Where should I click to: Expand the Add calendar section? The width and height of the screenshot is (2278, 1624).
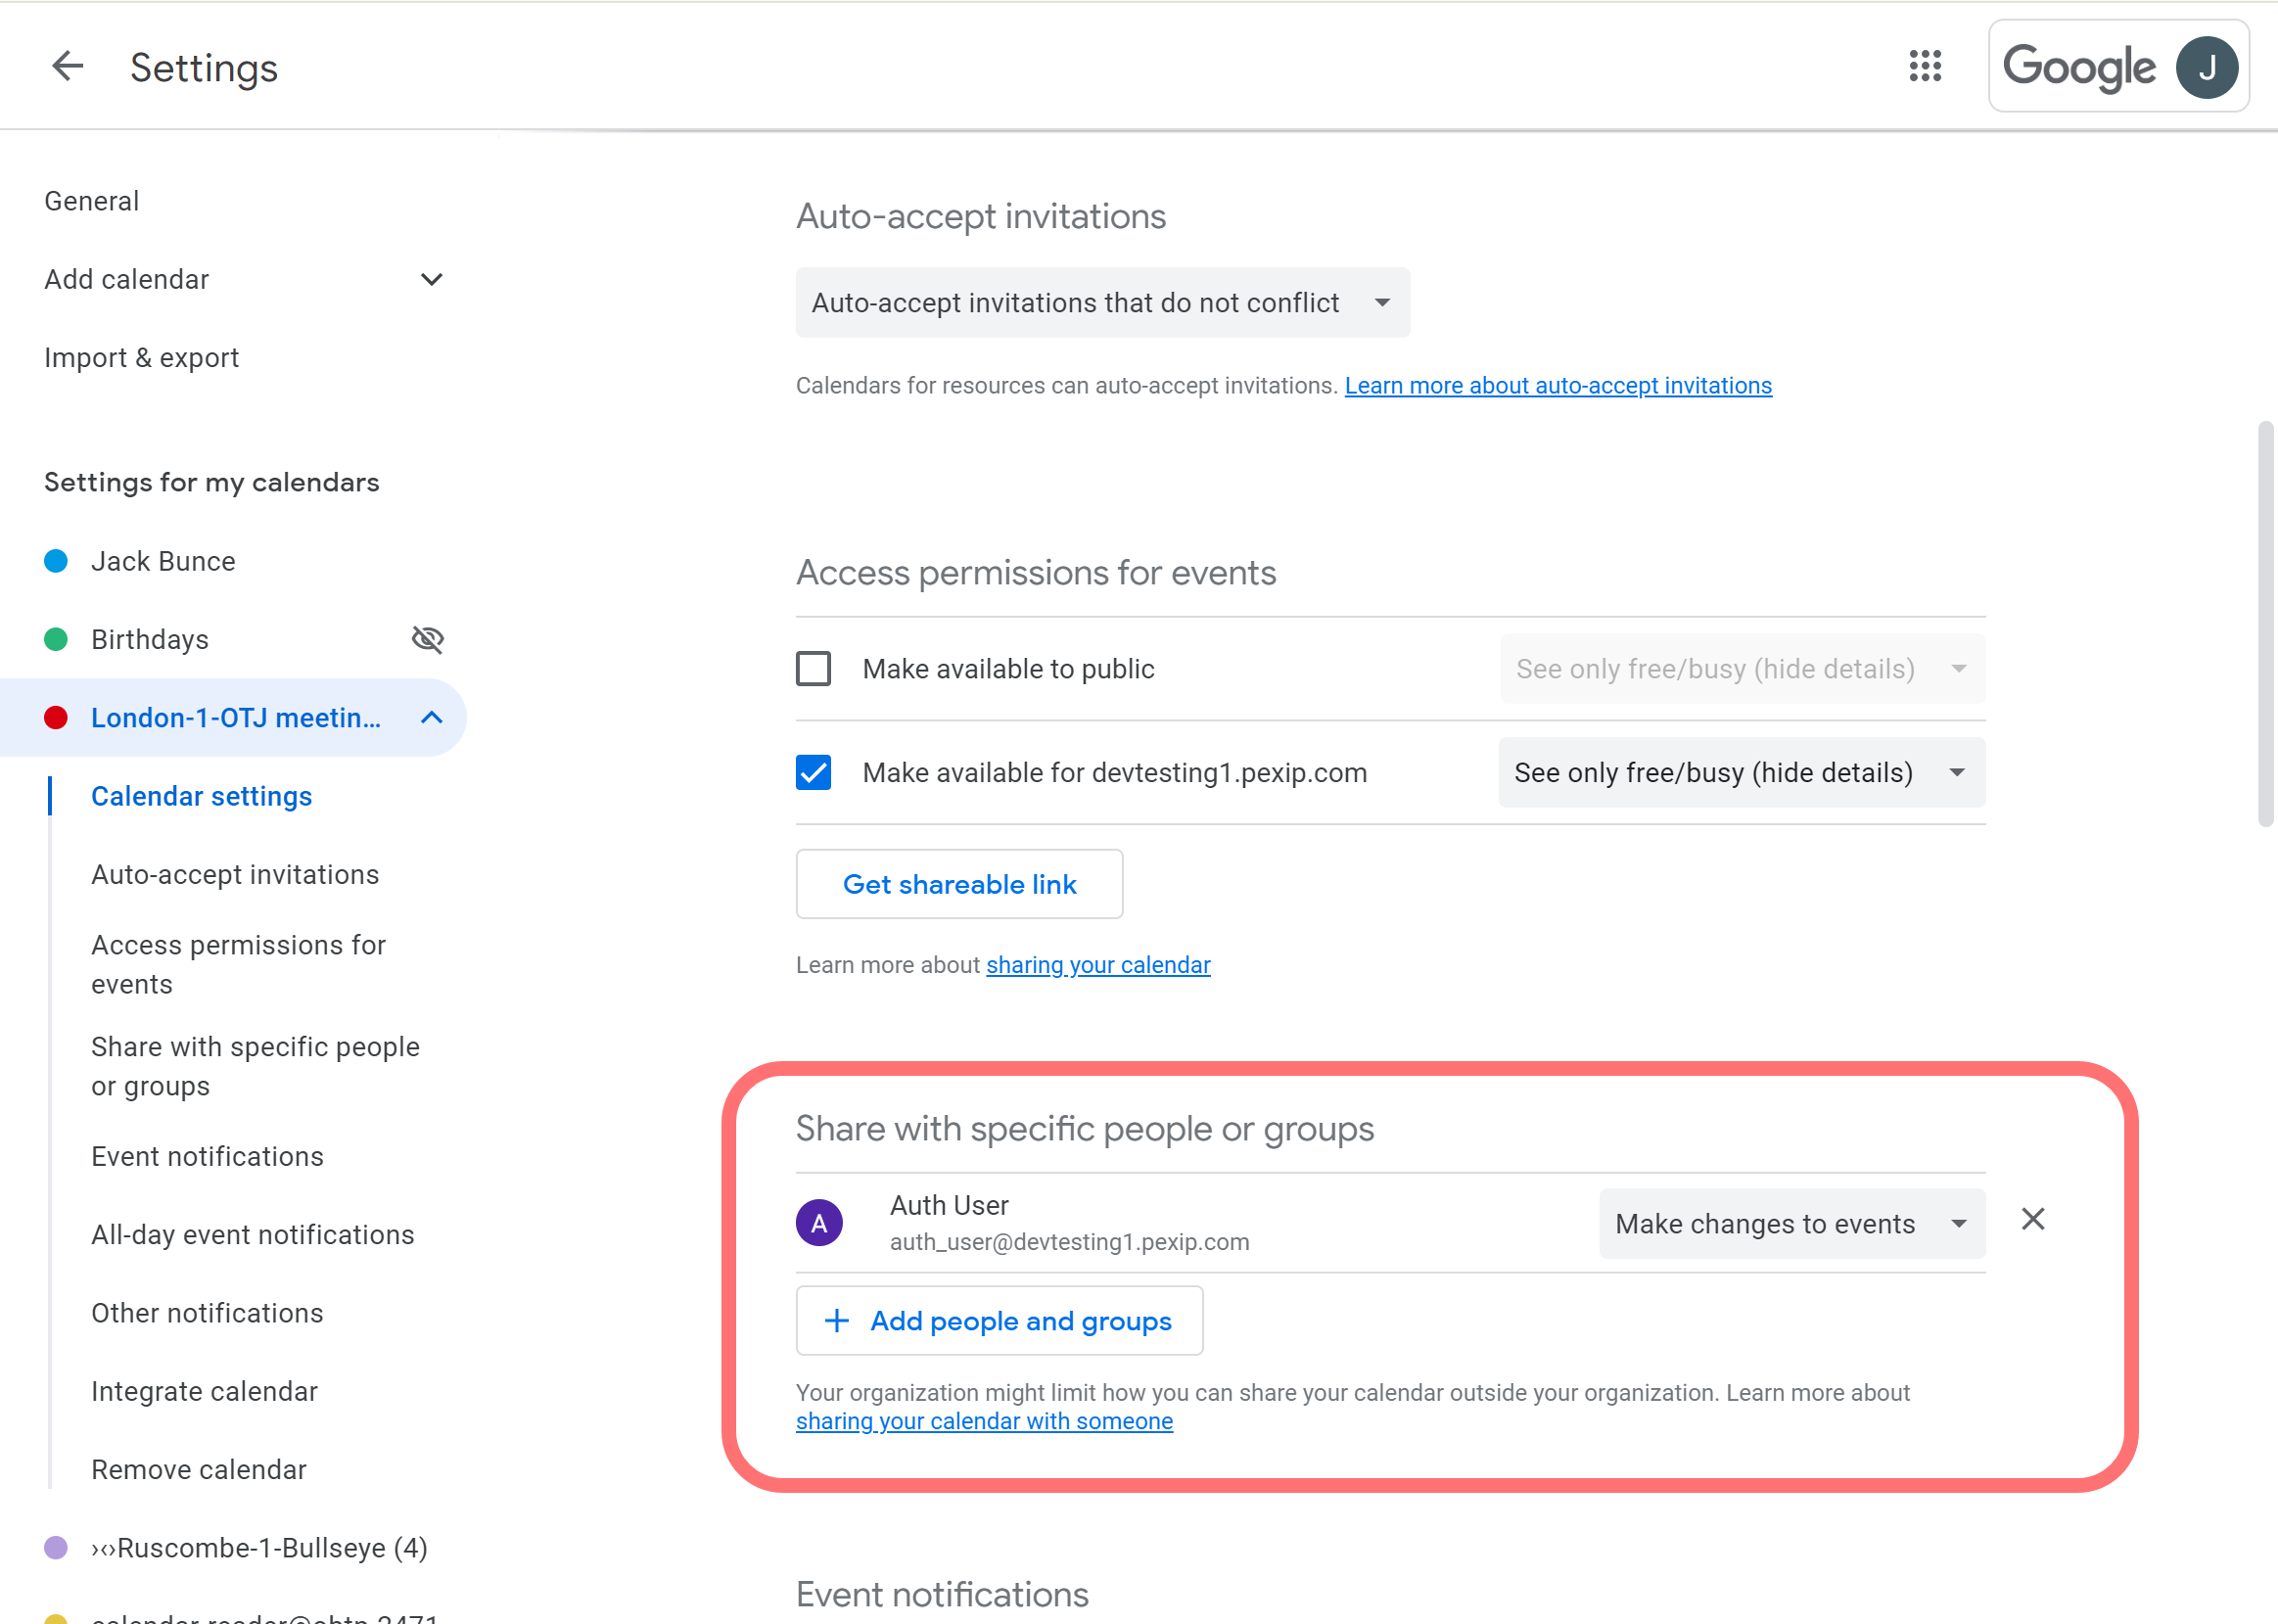click(431, 279)
